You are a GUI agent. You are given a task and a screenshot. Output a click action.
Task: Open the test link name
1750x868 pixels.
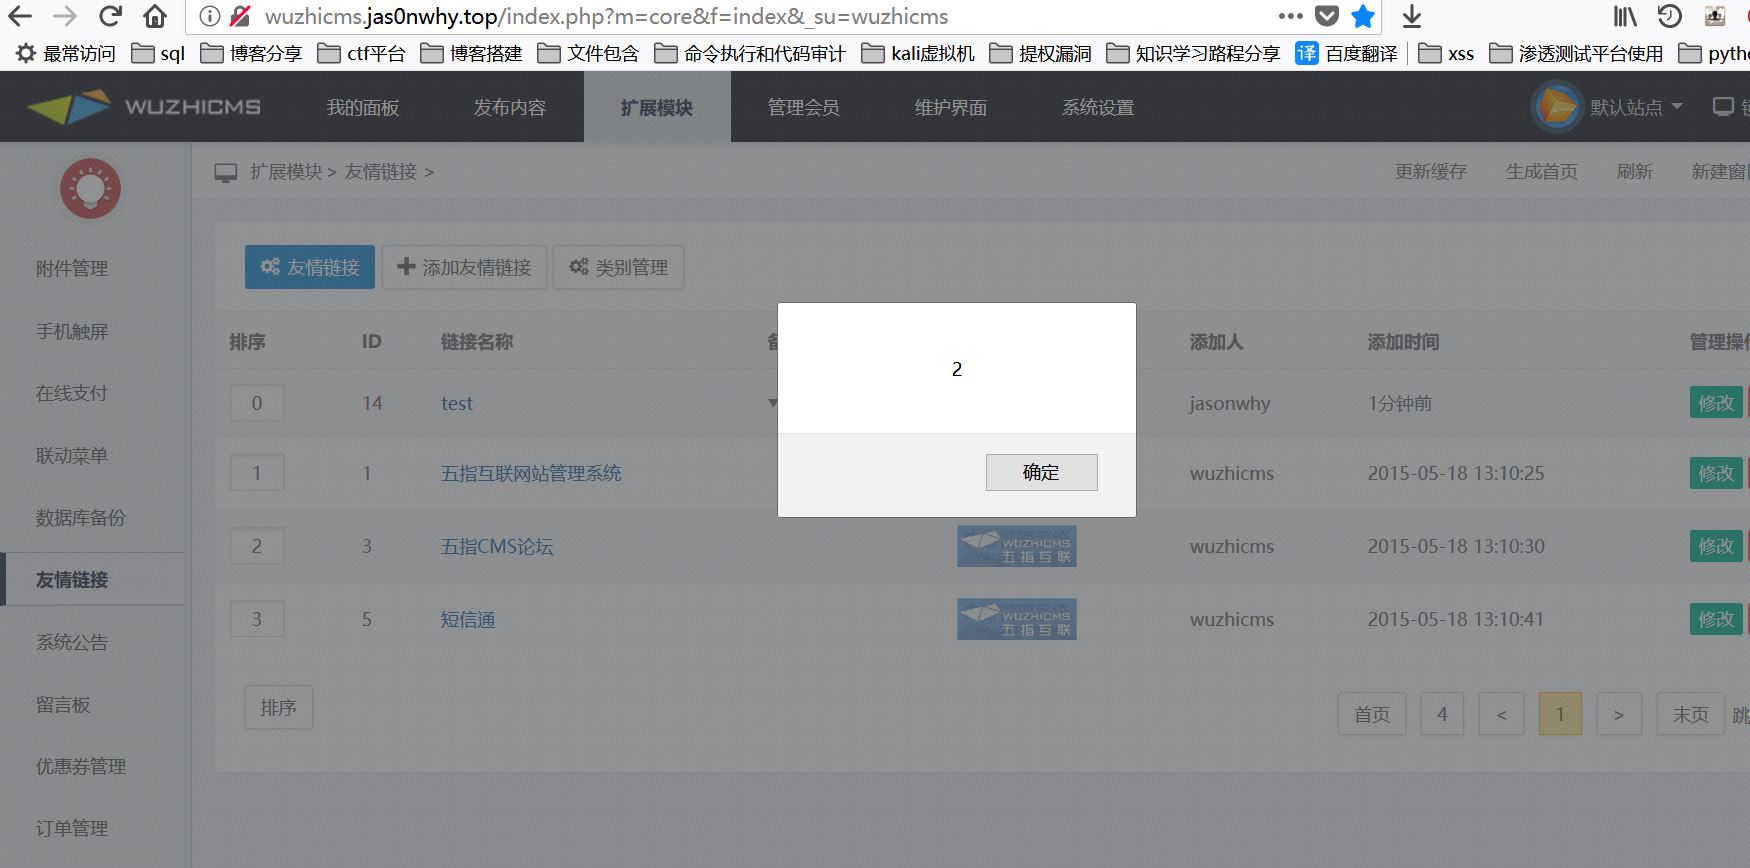click(x=457, y=403)
